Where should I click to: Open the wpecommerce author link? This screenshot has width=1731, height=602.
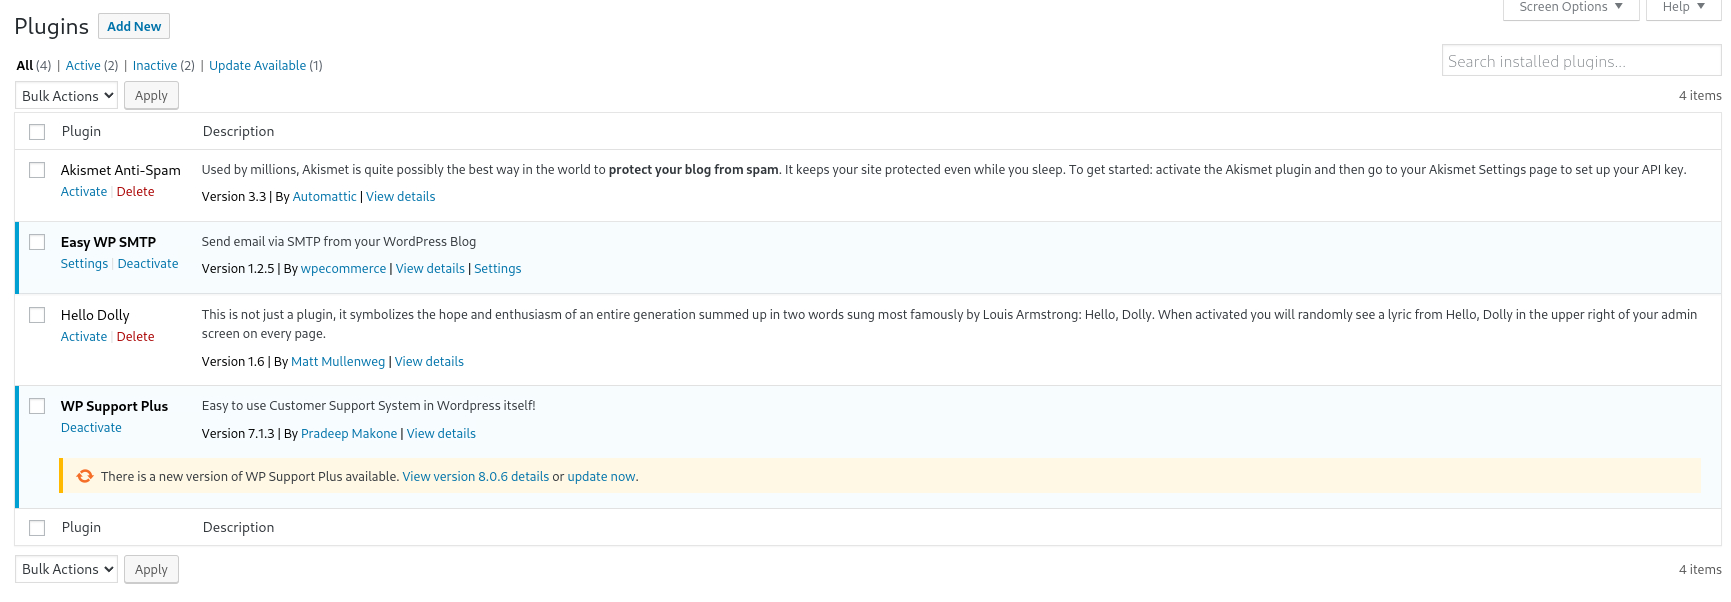343,269
